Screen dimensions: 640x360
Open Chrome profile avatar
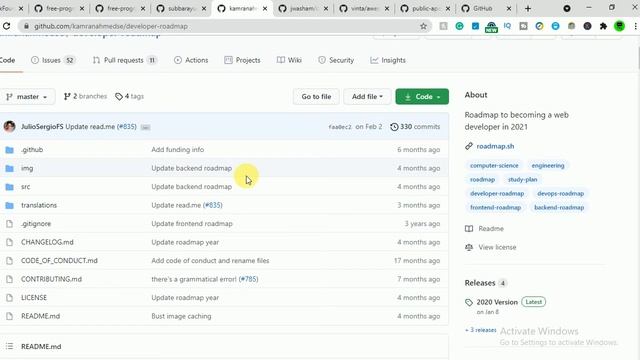click(x=619, y=26)
